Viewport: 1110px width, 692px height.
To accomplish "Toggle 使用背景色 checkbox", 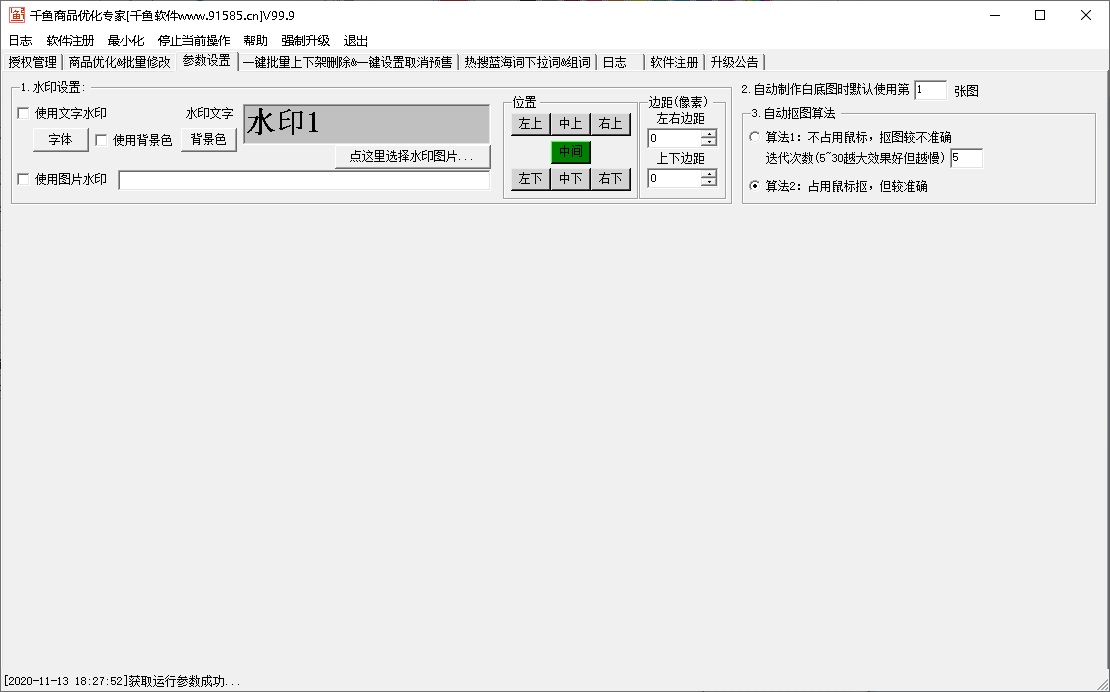I will [x=101, y=140].
